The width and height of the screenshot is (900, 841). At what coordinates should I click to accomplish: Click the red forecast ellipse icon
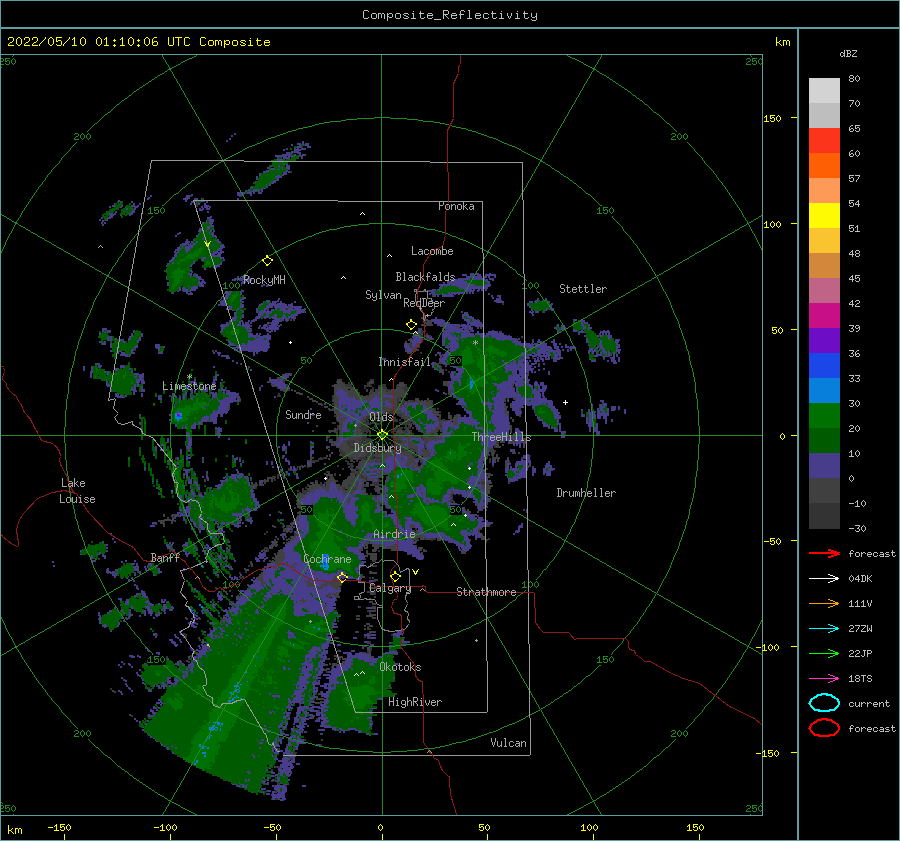click(824, 728)
